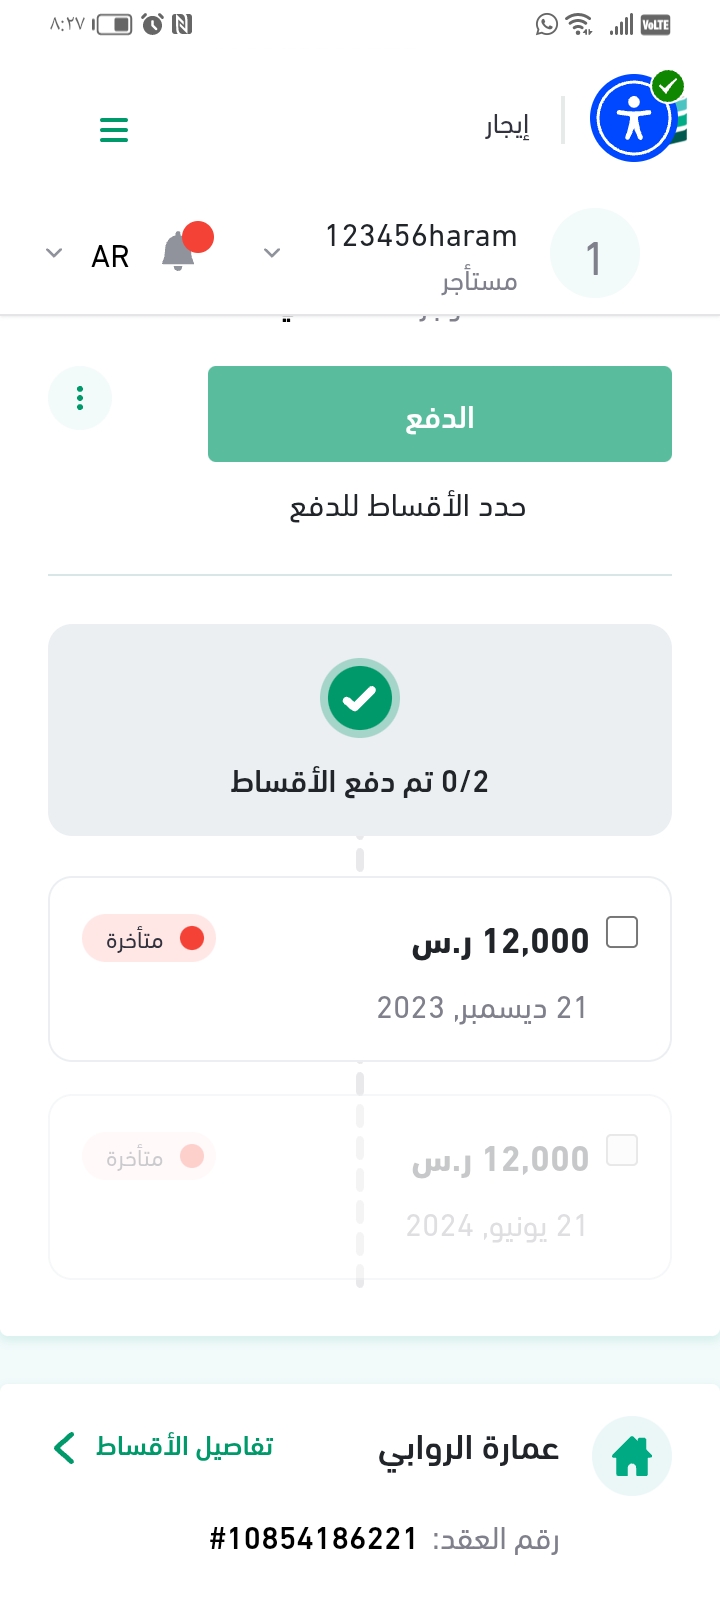Tap contract number #10854186221
Image resolution: width=720 pixels, height=1600 pixels.
[312, 1539]
